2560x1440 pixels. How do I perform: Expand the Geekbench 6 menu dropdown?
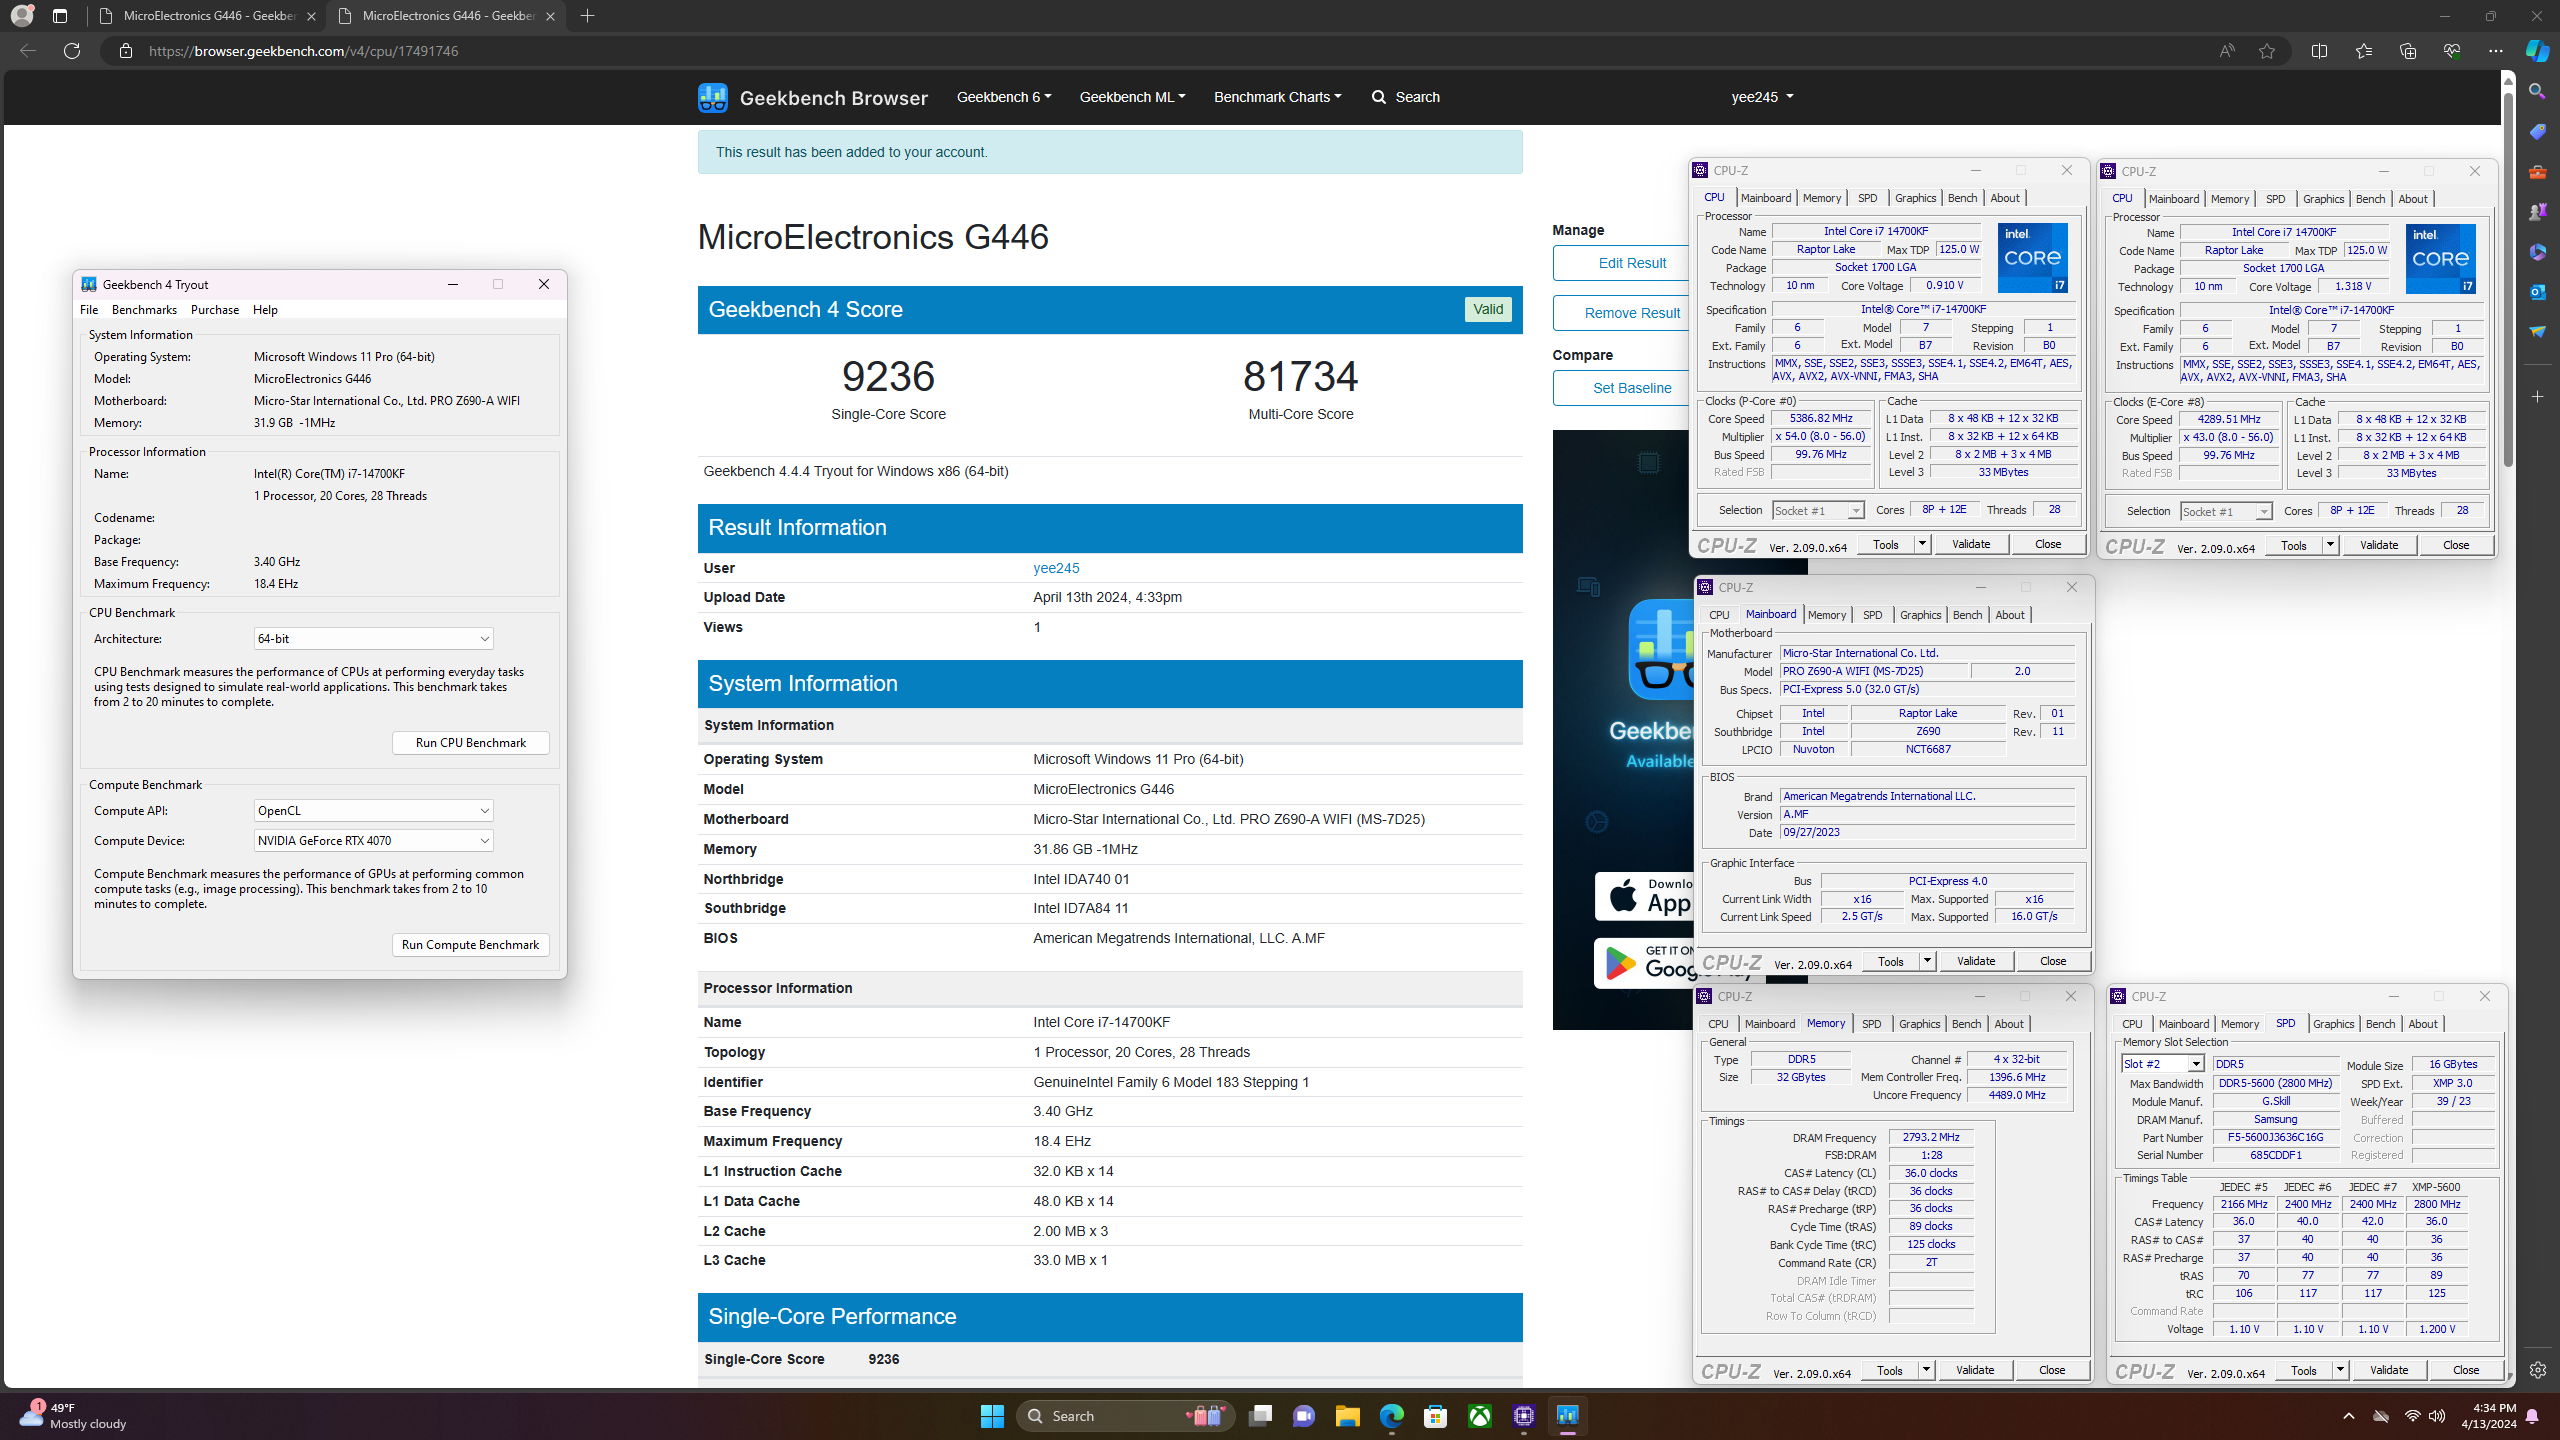(1003, 97)
